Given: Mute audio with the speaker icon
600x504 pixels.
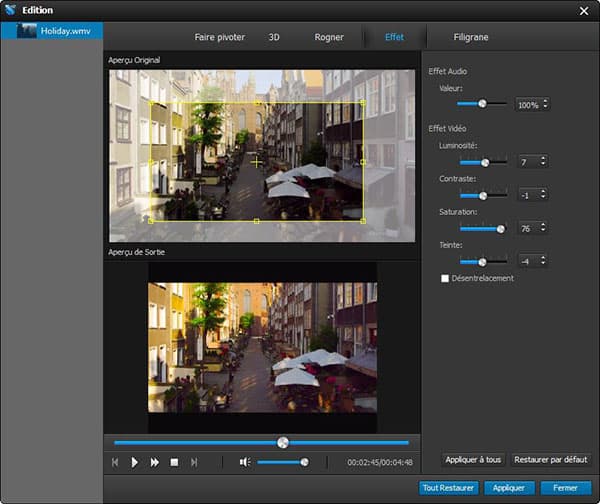Looking at the screenshot, I should click(x=244, y=462).
